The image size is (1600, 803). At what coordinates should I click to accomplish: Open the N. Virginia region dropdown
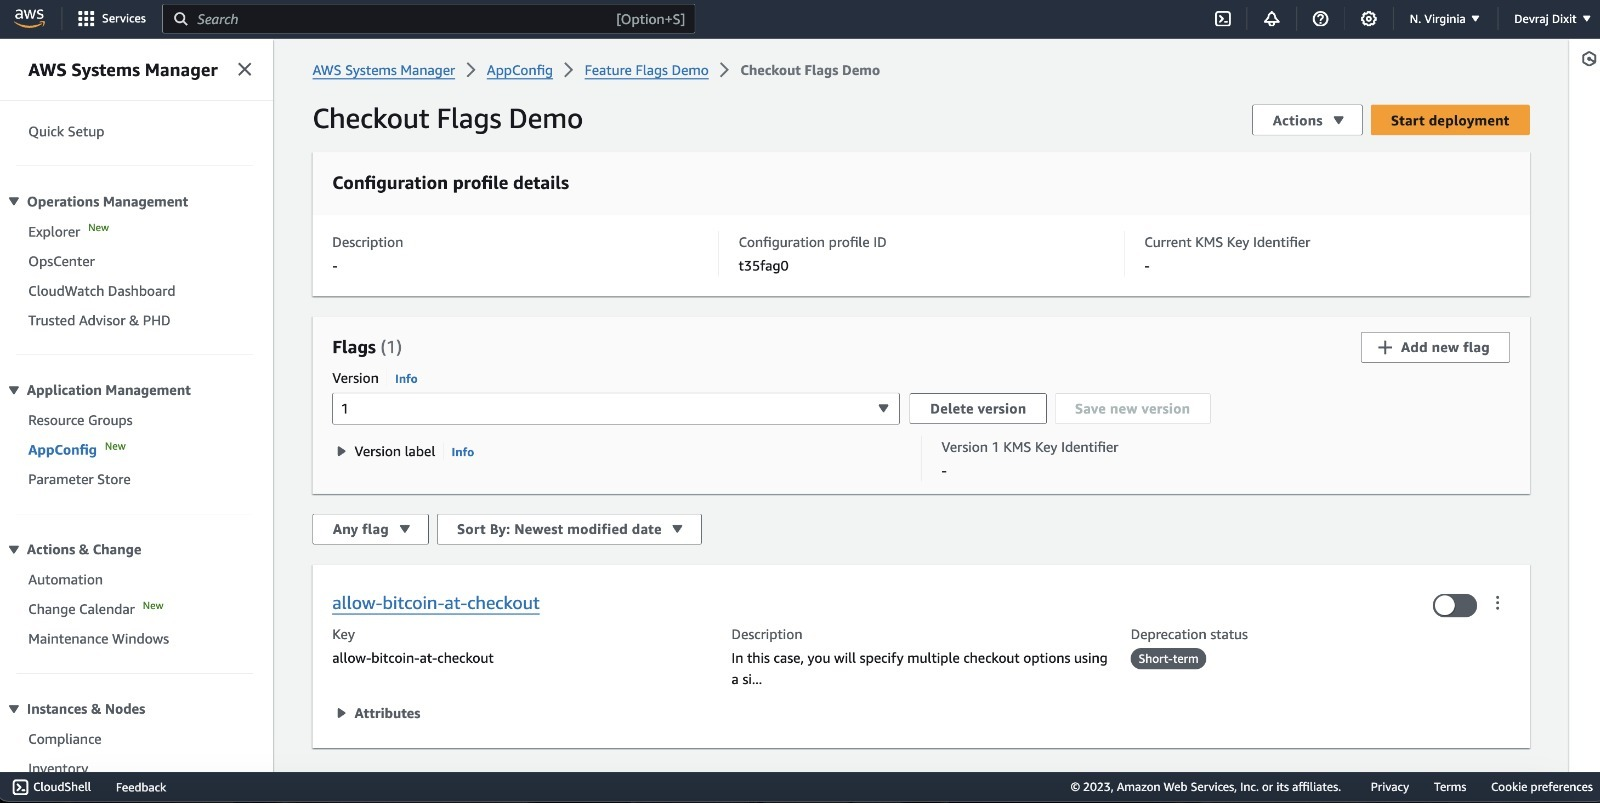1444,19
